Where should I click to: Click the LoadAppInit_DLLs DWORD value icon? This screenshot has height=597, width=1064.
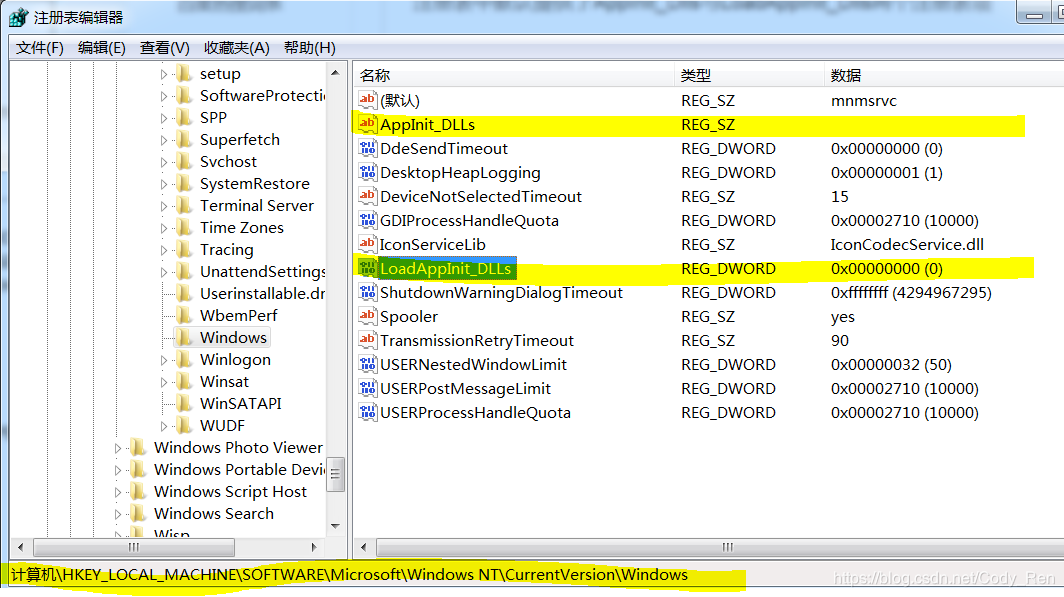tap(367, 269)
